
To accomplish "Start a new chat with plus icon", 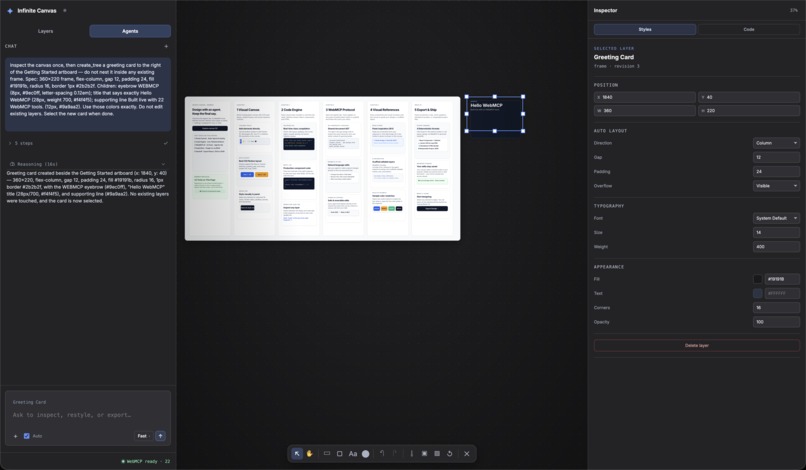I will click(166, 46).
